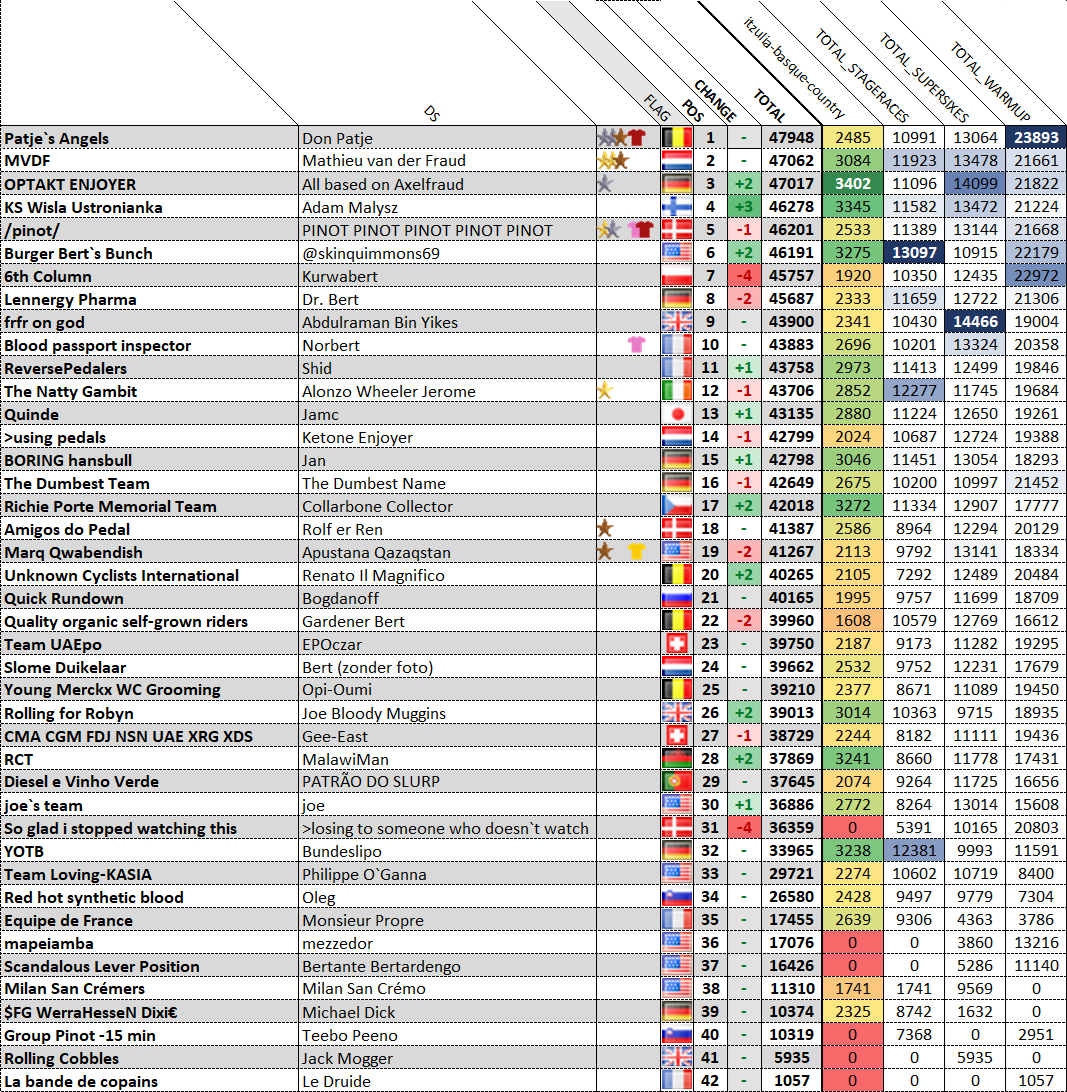Click the UK flag in frfr on god row

[x=677, y=322]
